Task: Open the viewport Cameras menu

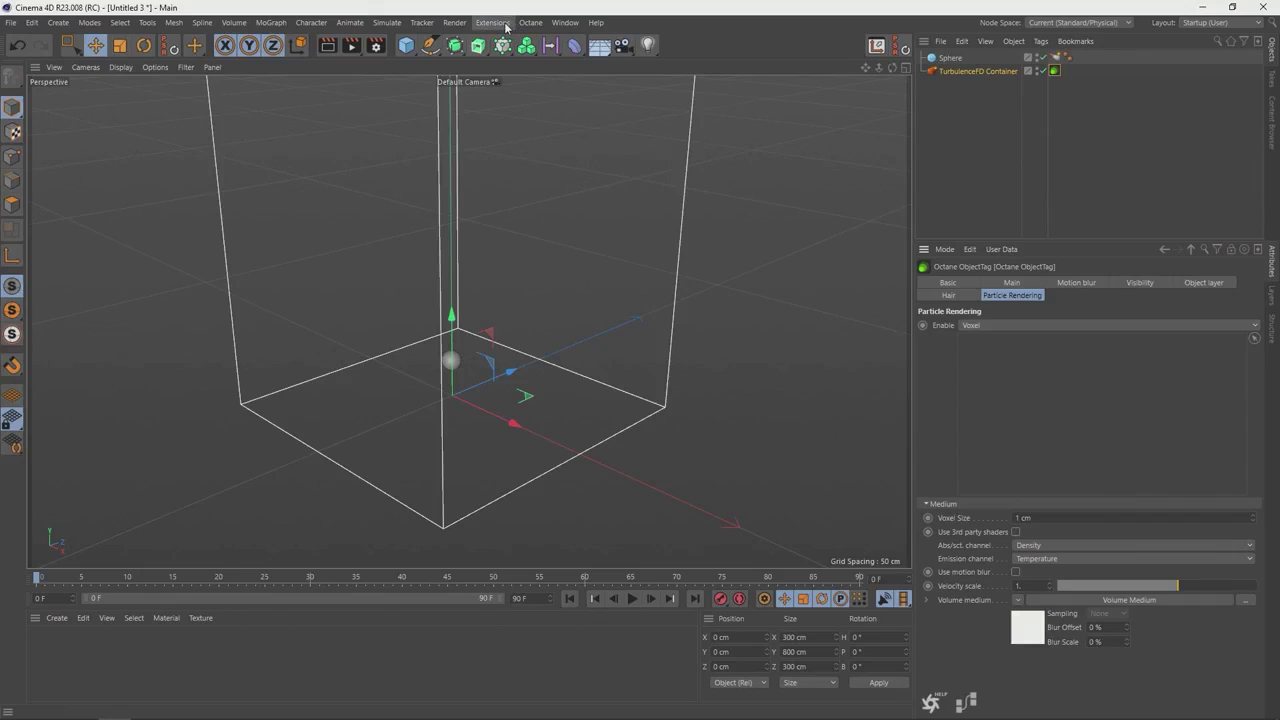Action: pos(85,68)
